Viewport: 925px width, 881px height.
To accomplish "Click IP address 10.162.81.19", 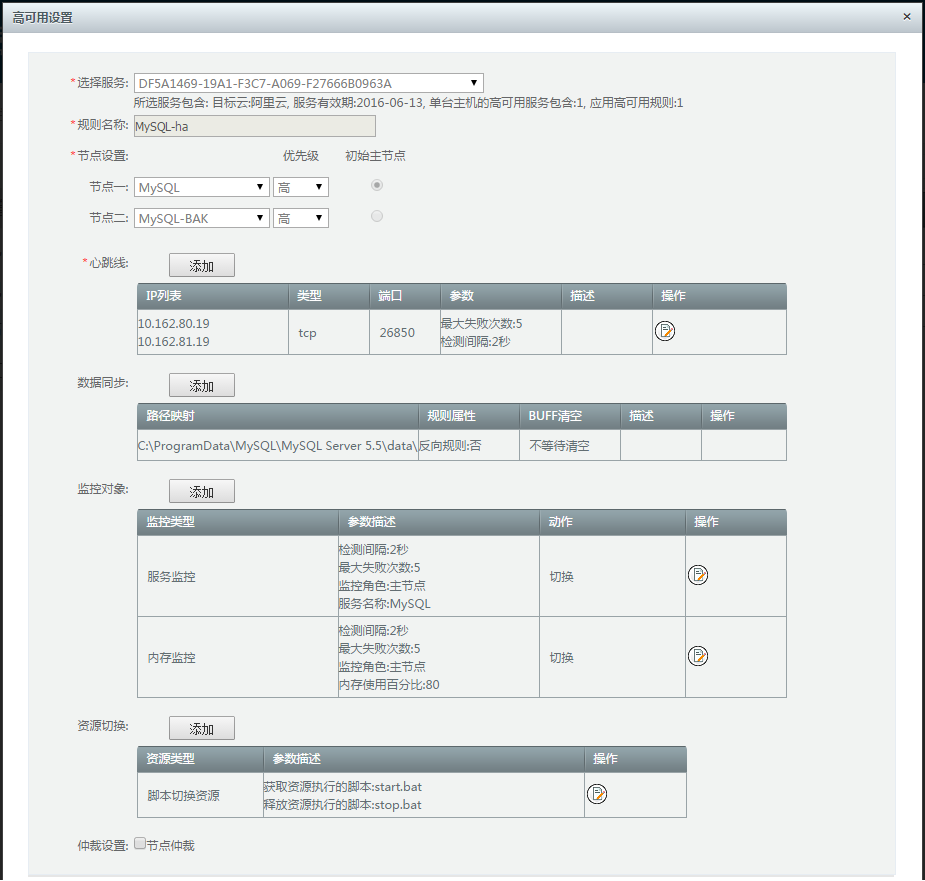I will [x=173, y=341].
